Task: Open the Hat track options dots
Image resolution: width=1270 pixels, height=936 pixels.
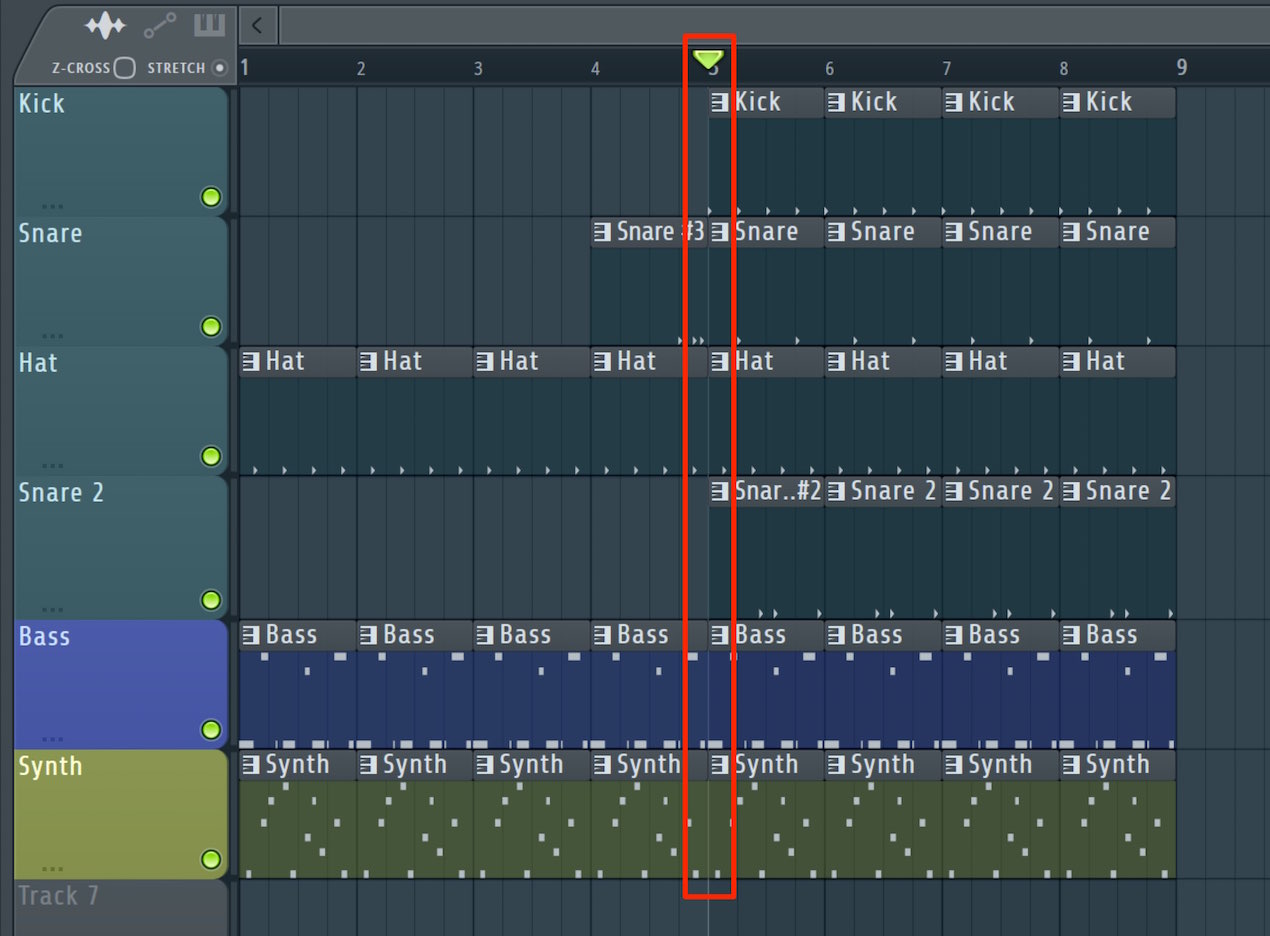Action: point(53,467)
